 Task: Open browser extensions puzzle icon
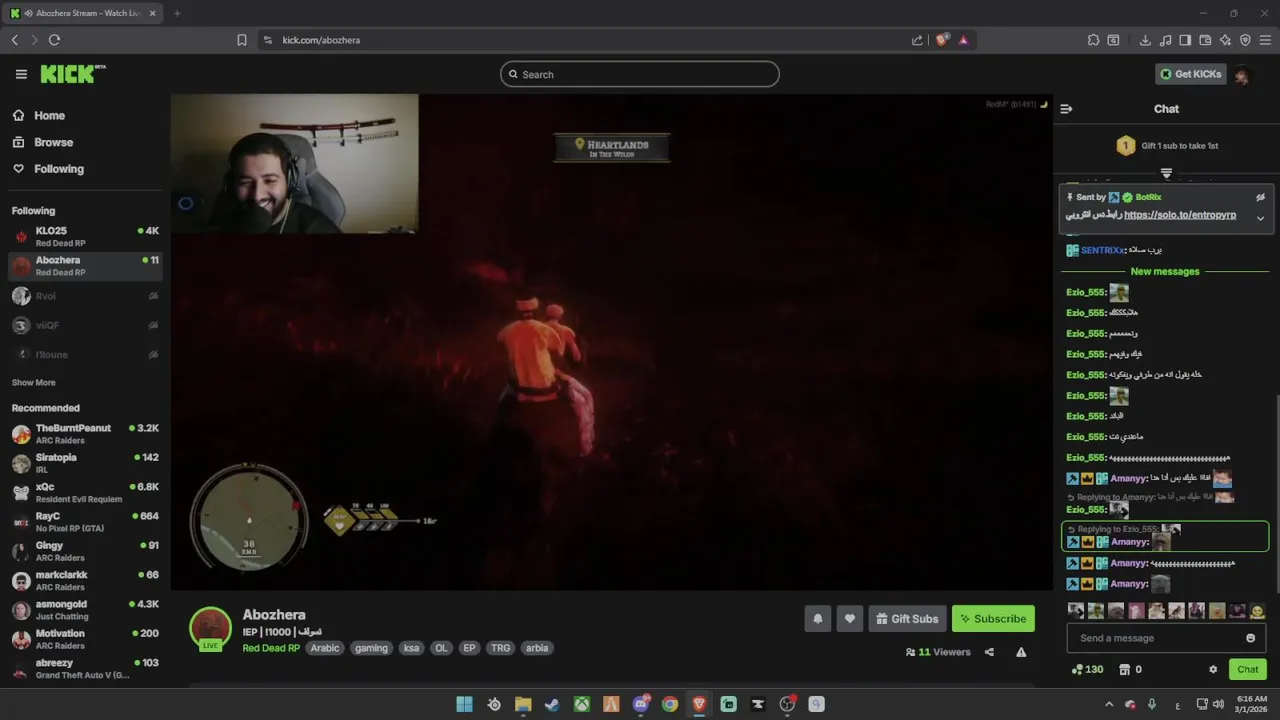click(1093, 40)
